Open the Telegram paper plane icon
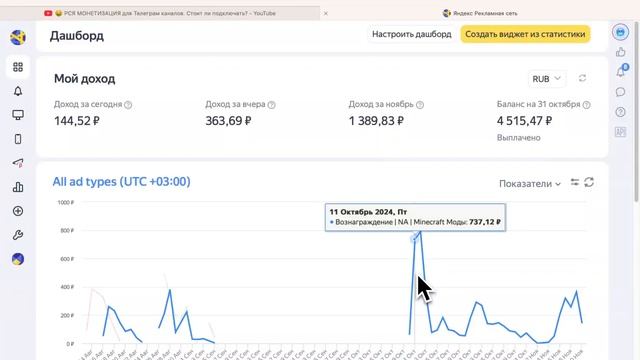640x360 pixels. 18,163
